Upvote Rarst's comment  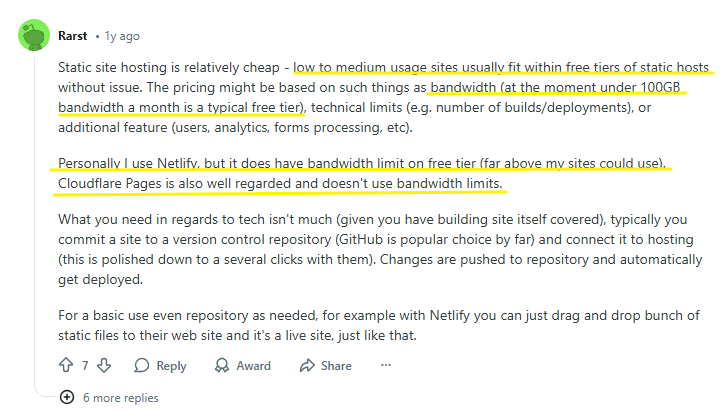point(66,366)
